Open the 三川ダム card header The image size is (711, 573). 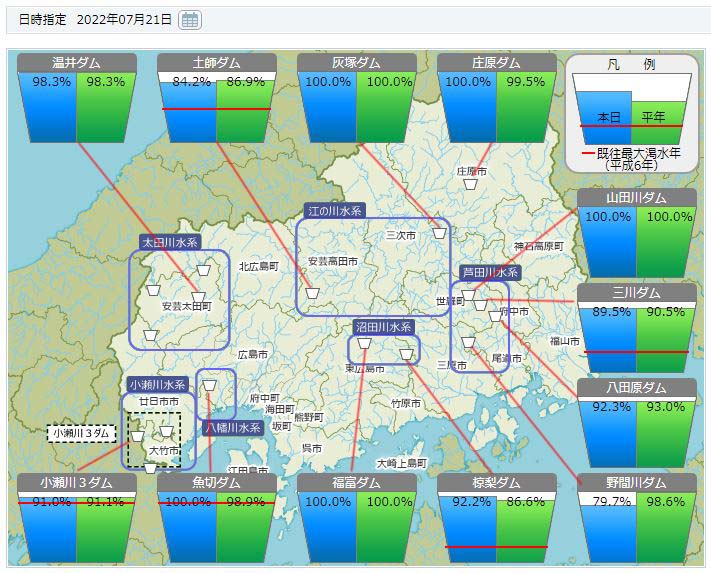[x=637, y=292]
